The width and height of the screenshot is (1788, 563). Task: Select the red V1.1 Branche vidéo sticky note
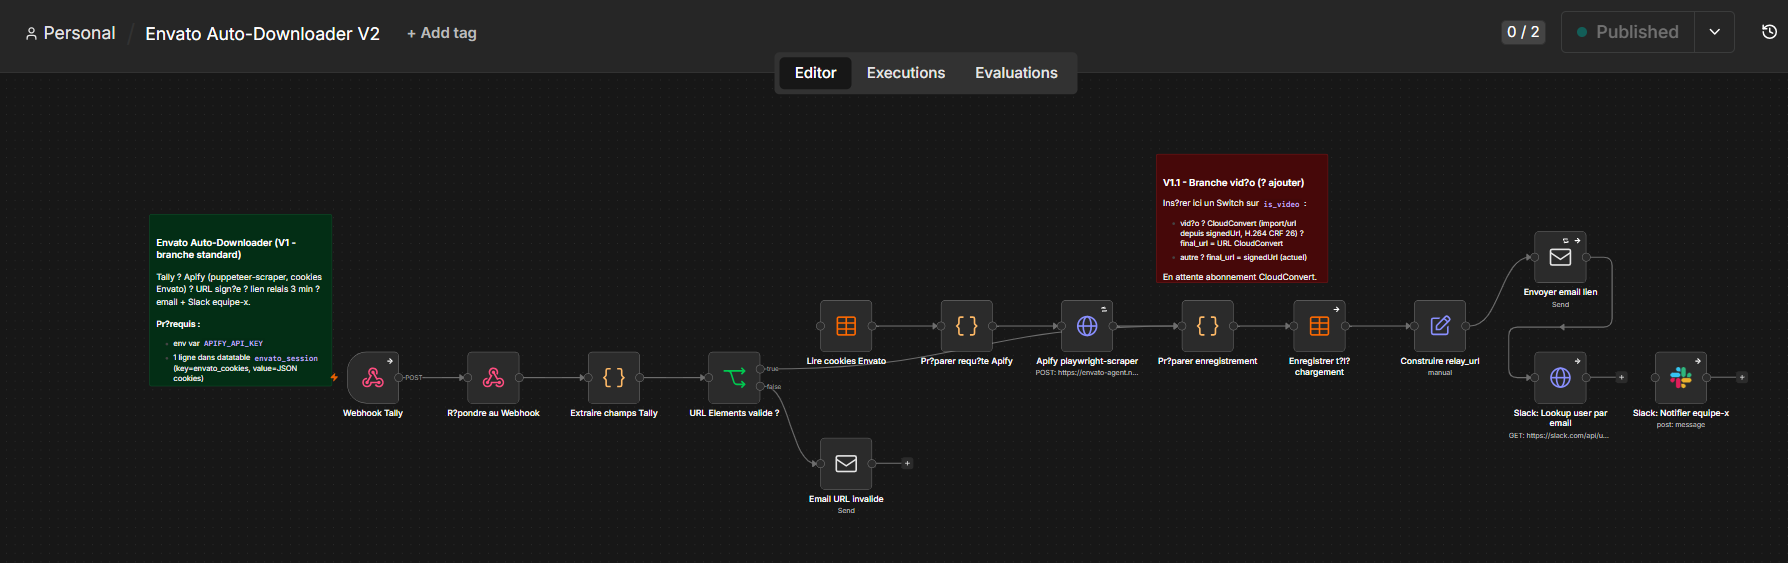[1242, 219]
